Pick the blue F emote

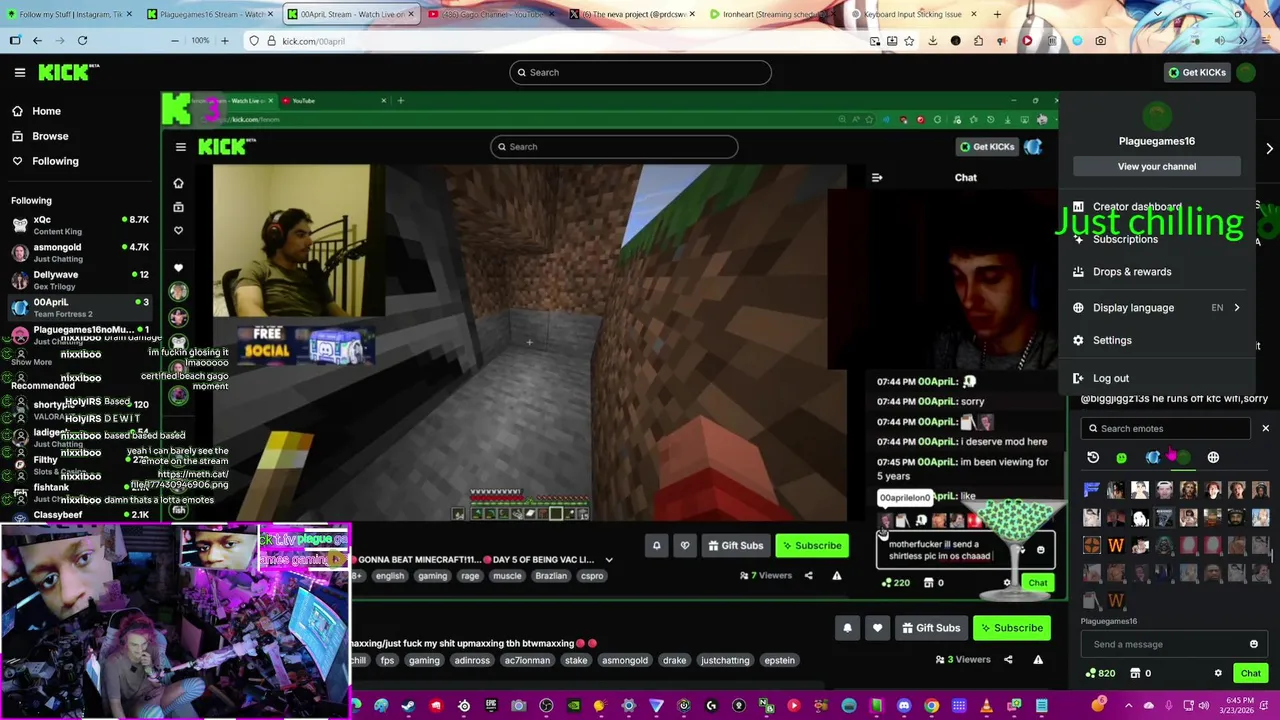[1091, 489]
